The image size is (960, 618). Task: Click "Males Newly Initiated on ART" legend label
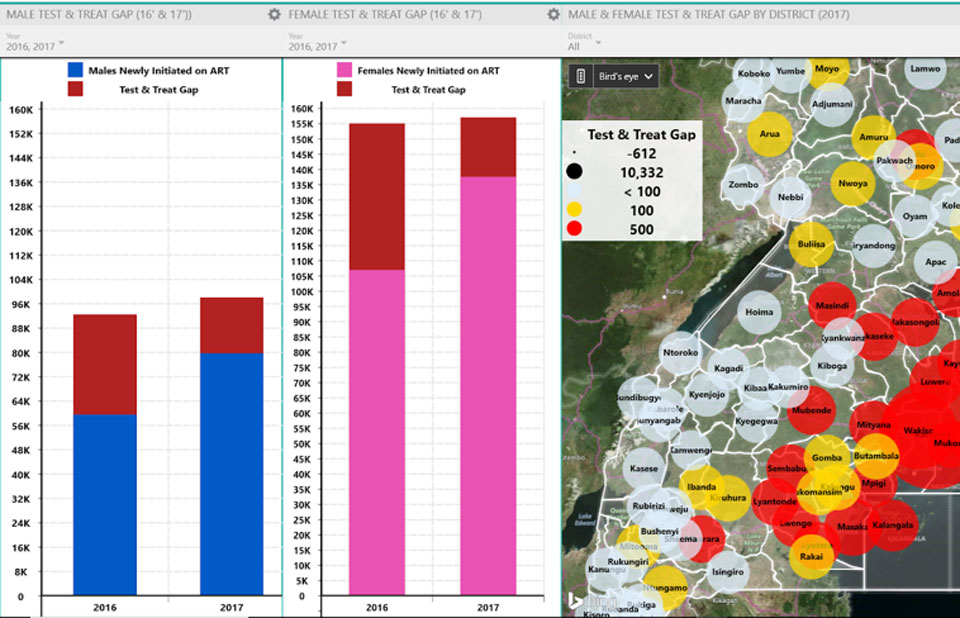click(159, 70)
